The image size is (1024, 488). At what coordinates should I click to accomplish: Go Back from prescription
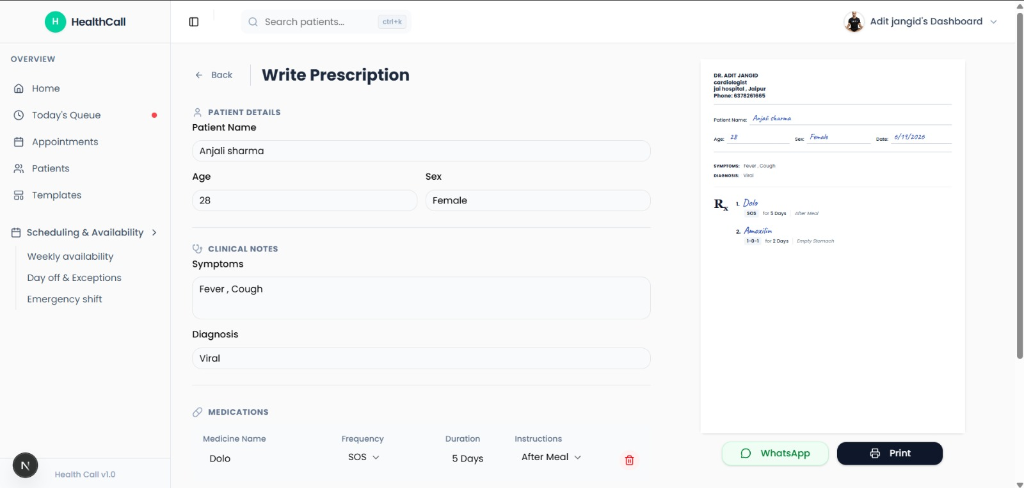[214, 75]
